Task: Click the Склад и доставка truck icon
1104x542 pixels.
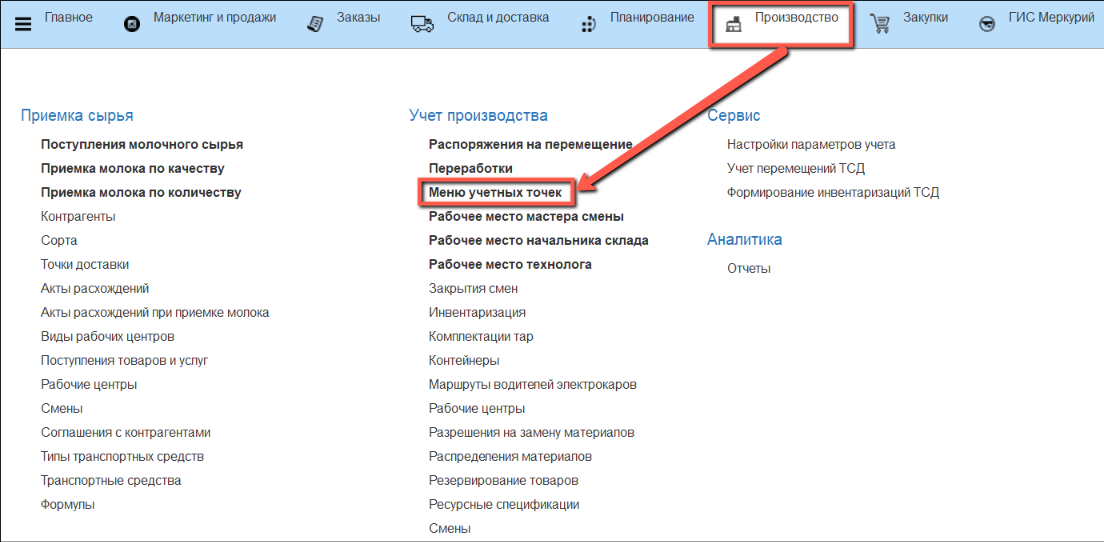Action: 422,24
